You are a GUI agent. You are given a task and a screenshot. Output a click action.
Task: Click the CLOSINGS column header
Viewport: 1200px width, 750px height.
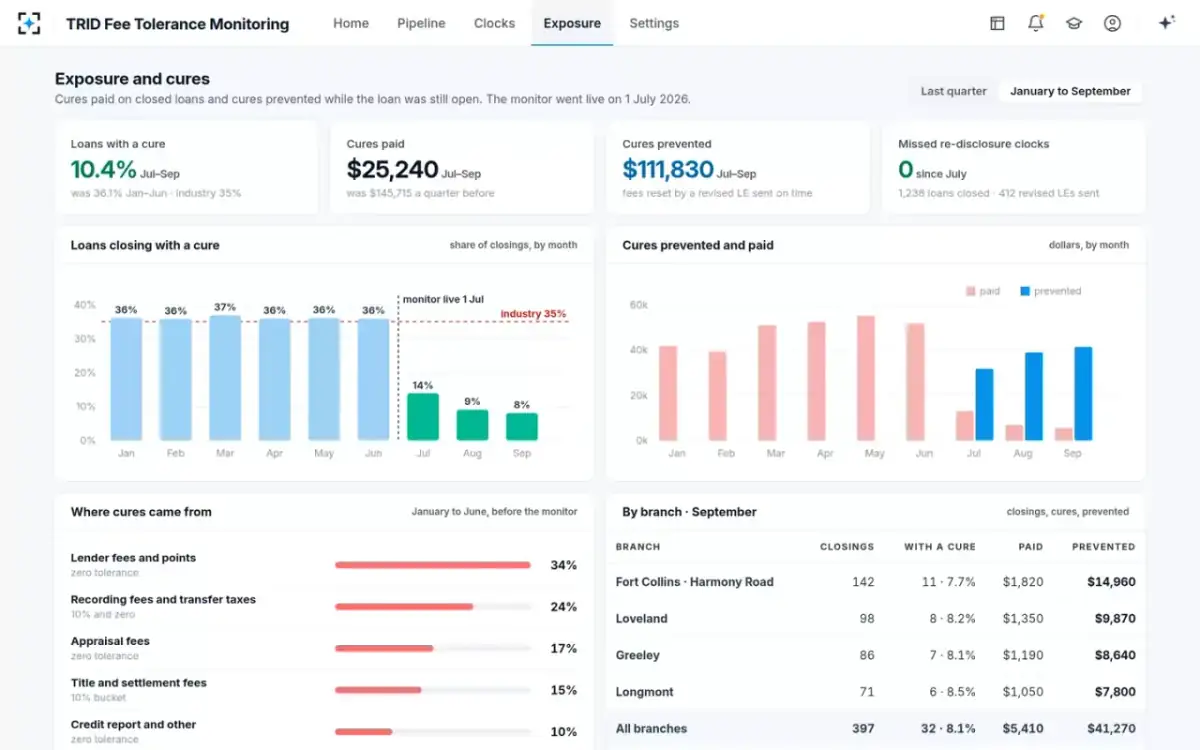pos(847,547)
